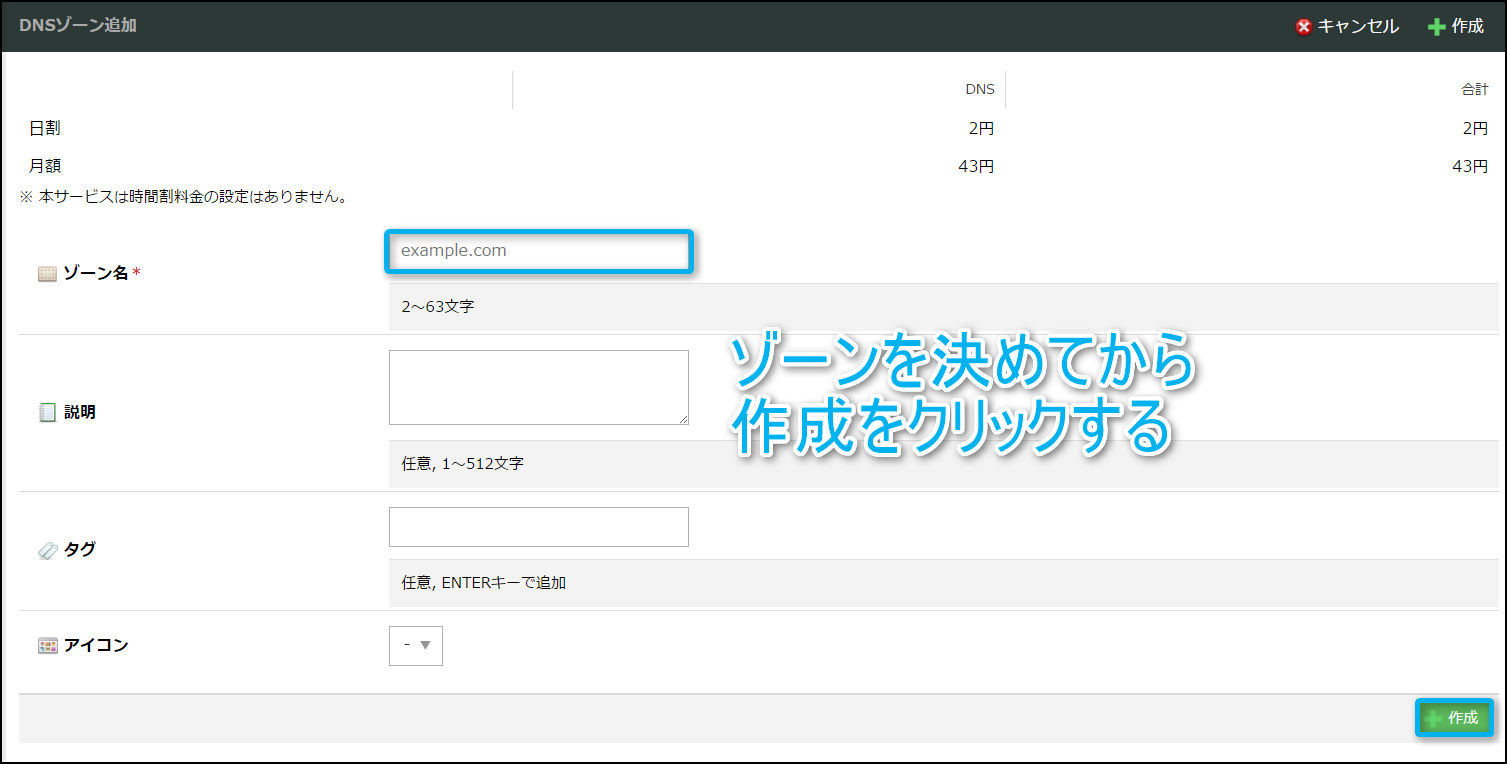Focus the ゾーン名 example.com input field

click(x=538, y=251)
